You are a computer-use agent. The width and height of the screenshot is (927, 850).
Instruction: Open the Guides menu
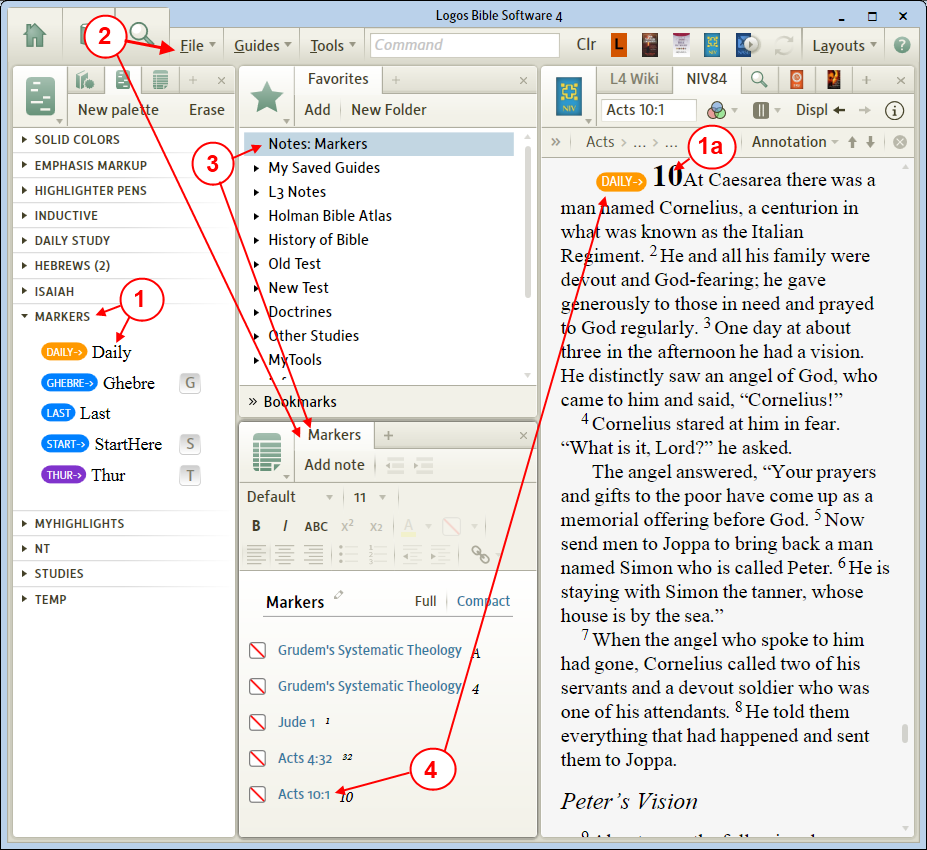pyautogui.click(x=262, y=46)
